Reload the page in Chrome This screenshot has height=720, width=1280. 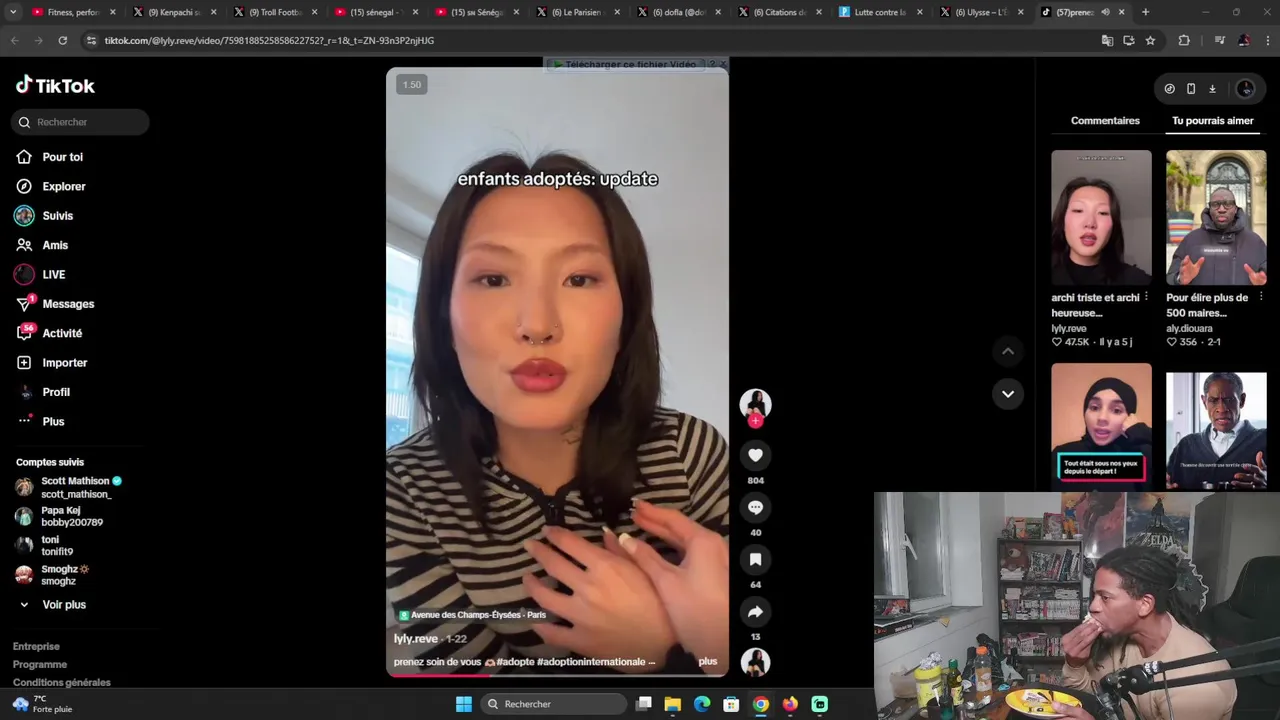(x=62, y=40)
